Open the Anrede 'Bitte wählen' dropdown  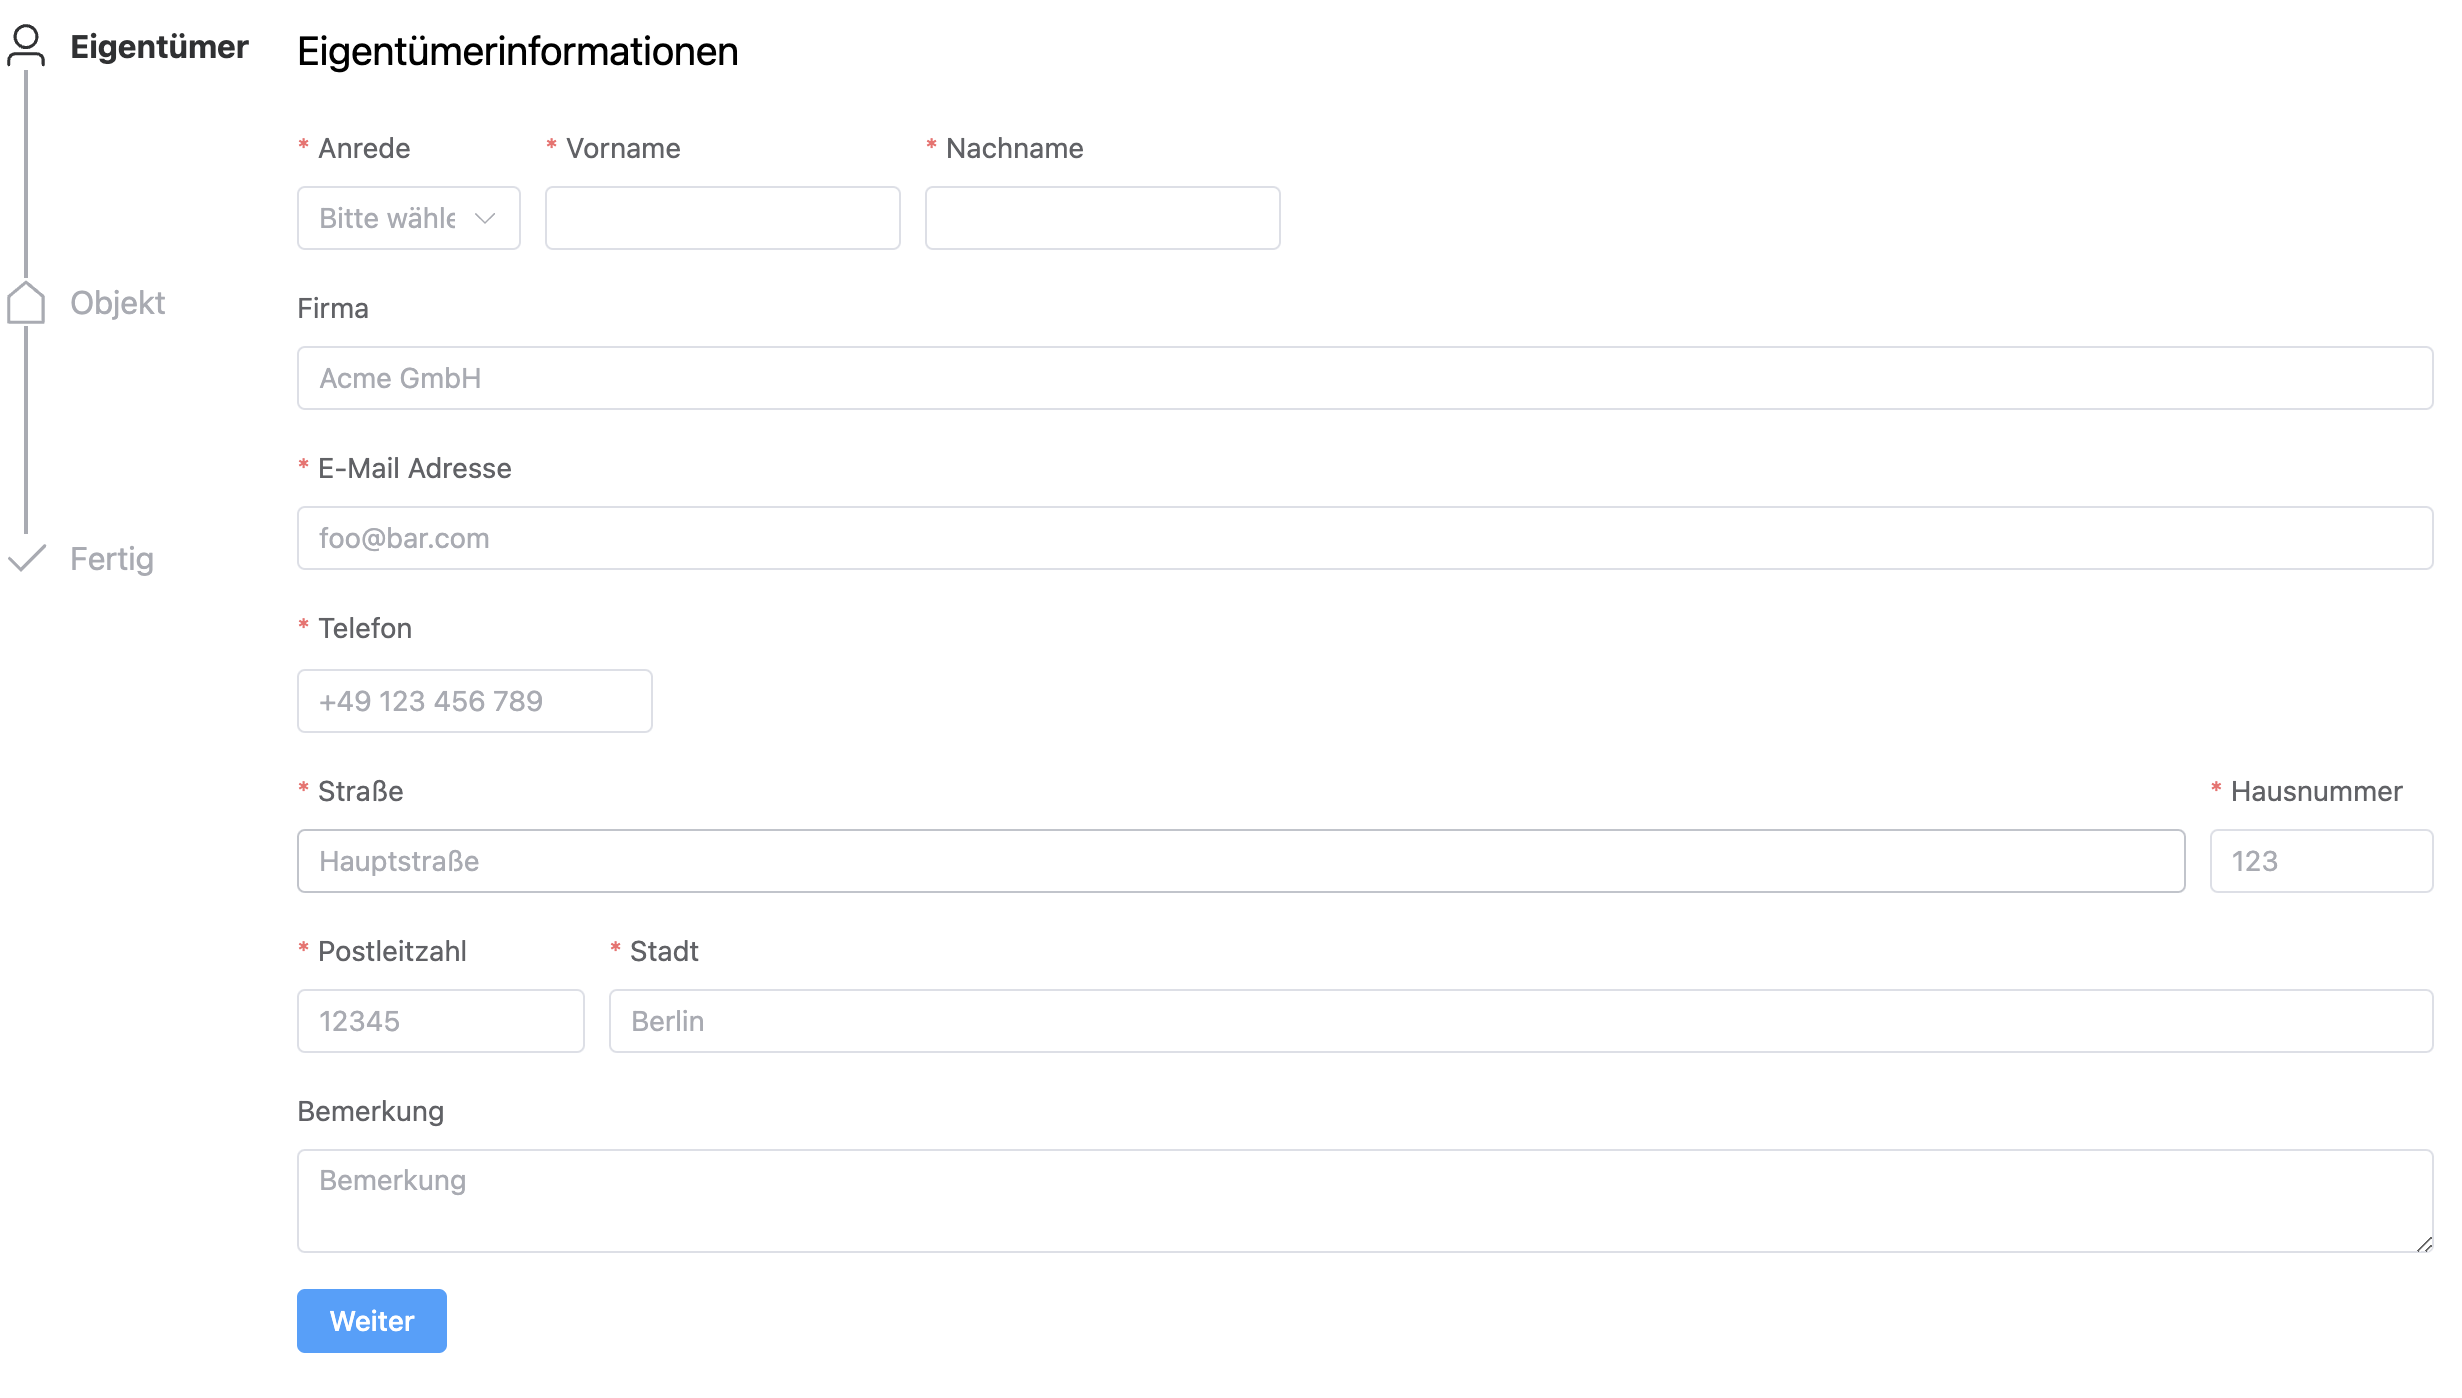tap(390, 218)
